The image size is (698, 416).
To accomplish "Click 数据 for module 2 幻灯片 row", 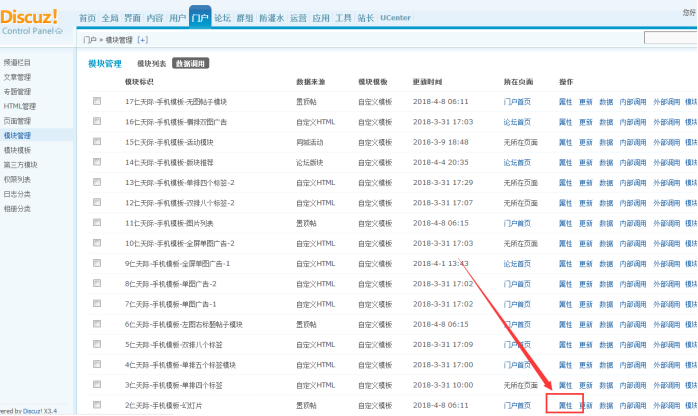I will (606, 406).
